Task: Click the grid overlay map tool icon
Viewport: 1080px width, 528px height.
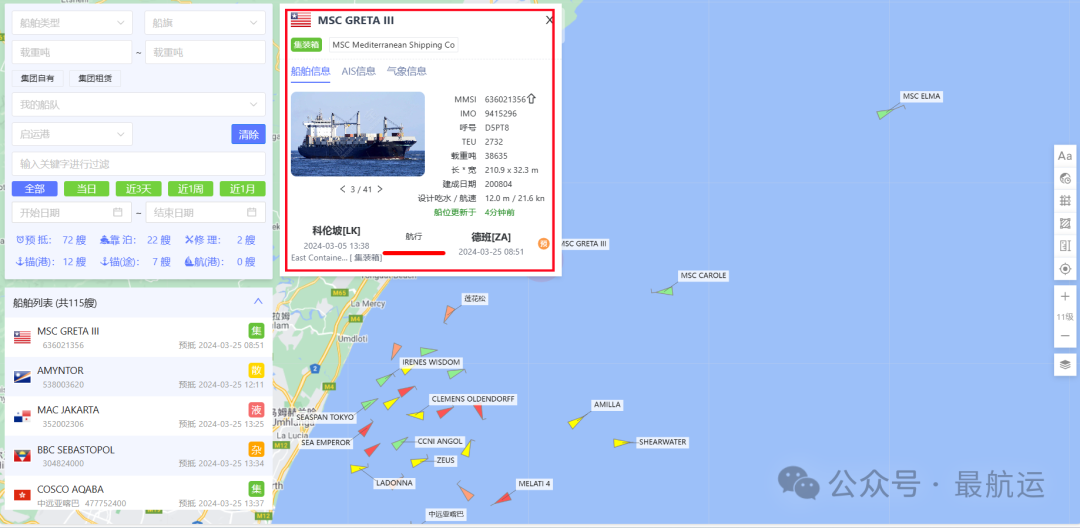Action: tap(1065, 201)
